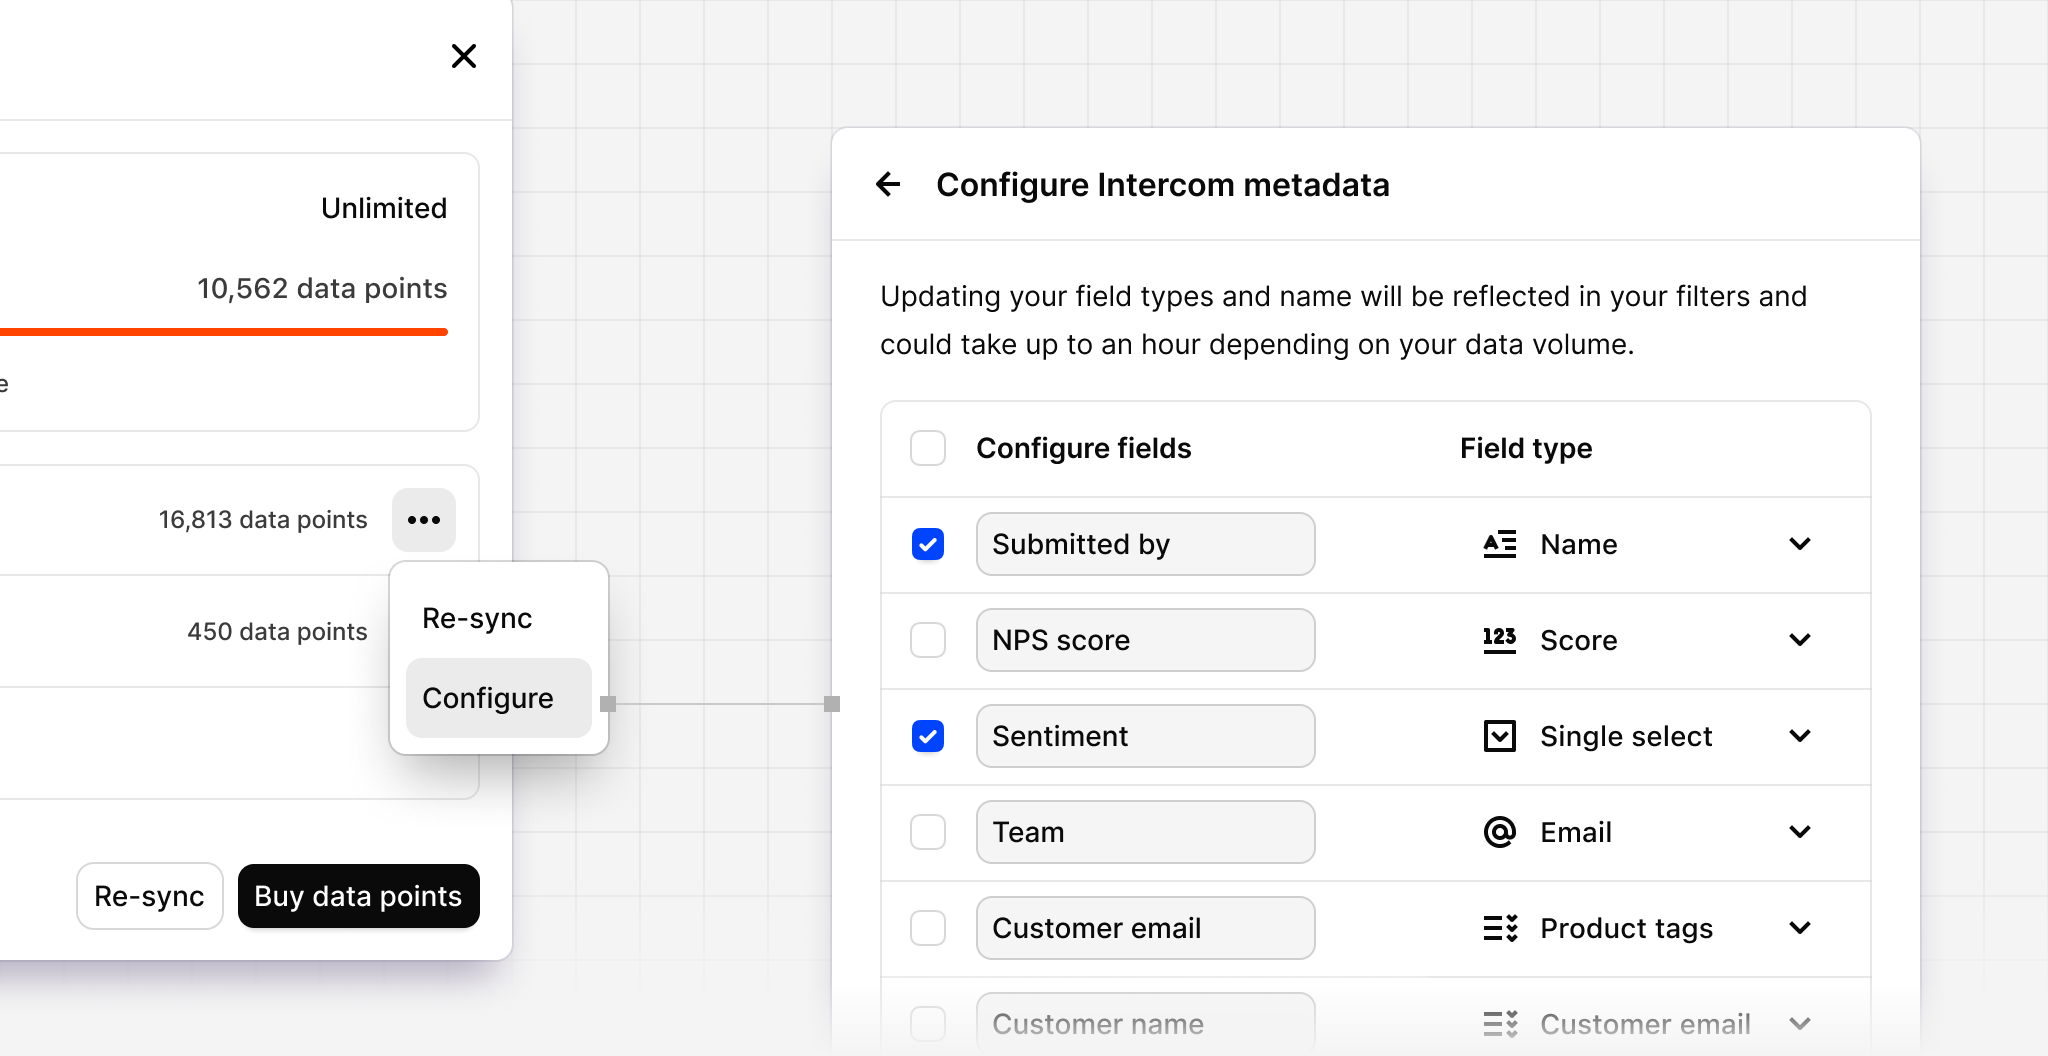Screen dimensions: 2048x1056
Task: Choose Configure in the popup menu
Action: 488,697
